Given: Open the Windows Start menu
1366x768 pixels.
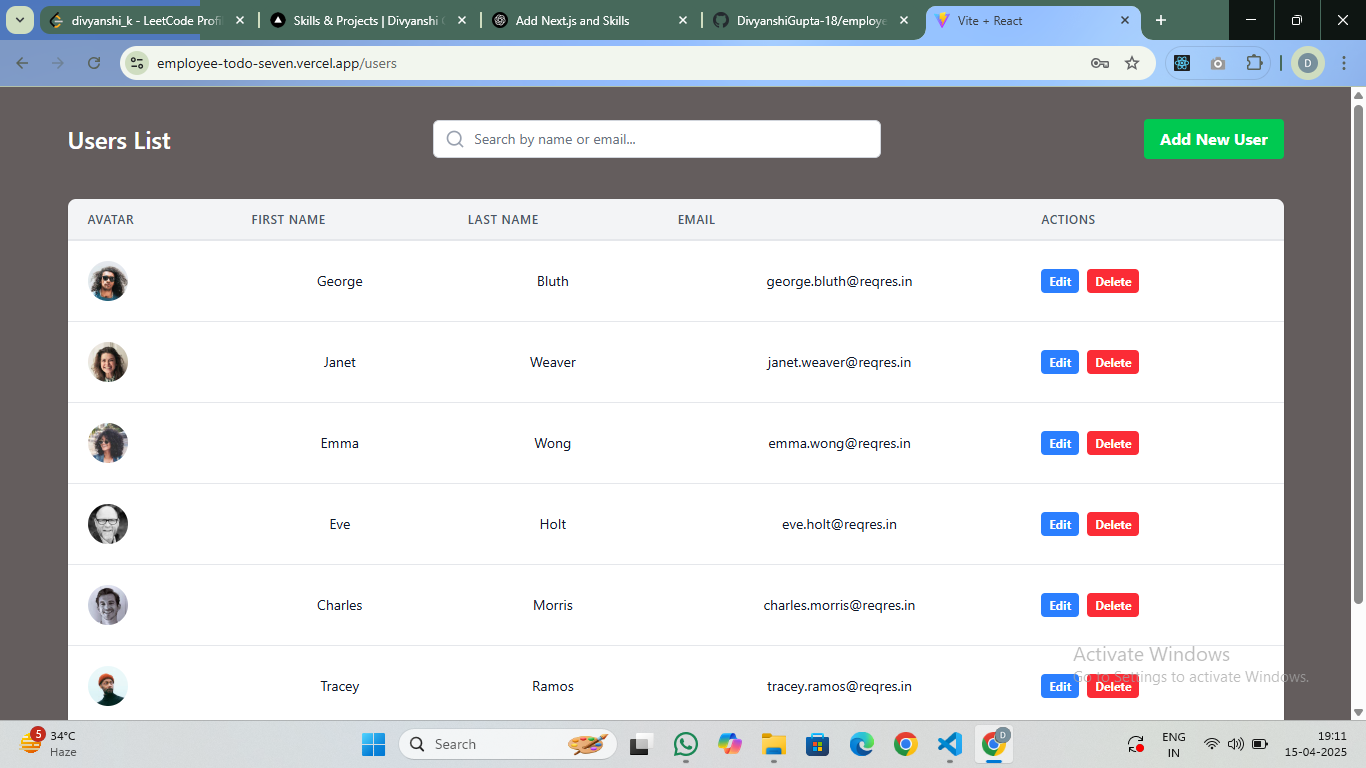Looking at the screenshot, I should pyautogui.click(x=373, y=744).
